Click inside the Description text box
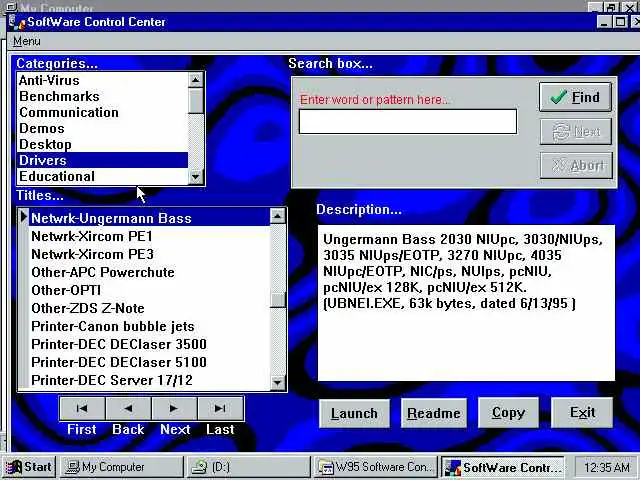Screen dimensions: 640x480 [466, 302]
